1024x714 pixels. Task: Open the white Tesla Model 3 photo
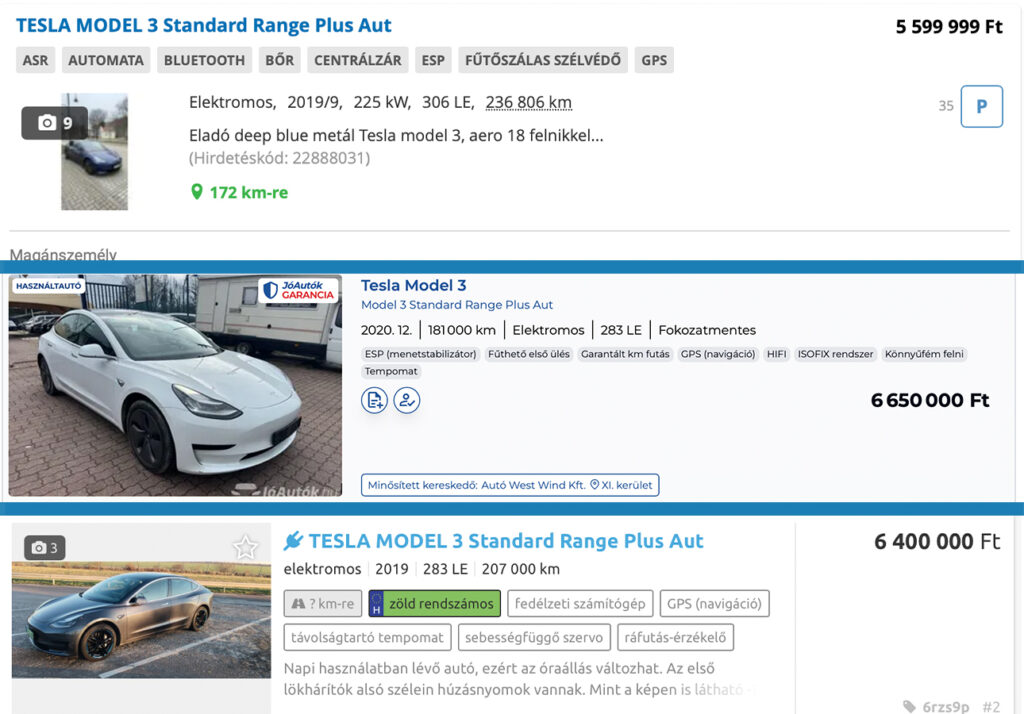[175, 385]
